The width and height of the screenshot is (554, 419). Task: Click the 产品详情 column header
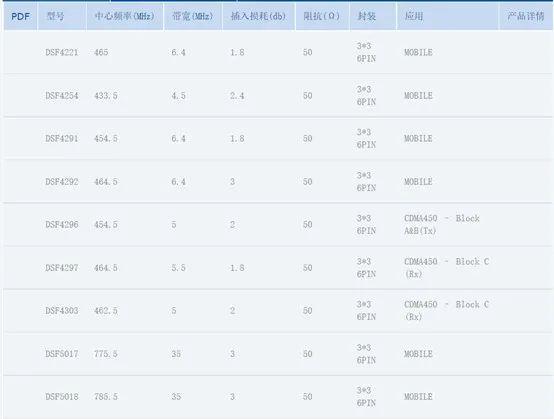pyautogui.click(x=526, y=16)
